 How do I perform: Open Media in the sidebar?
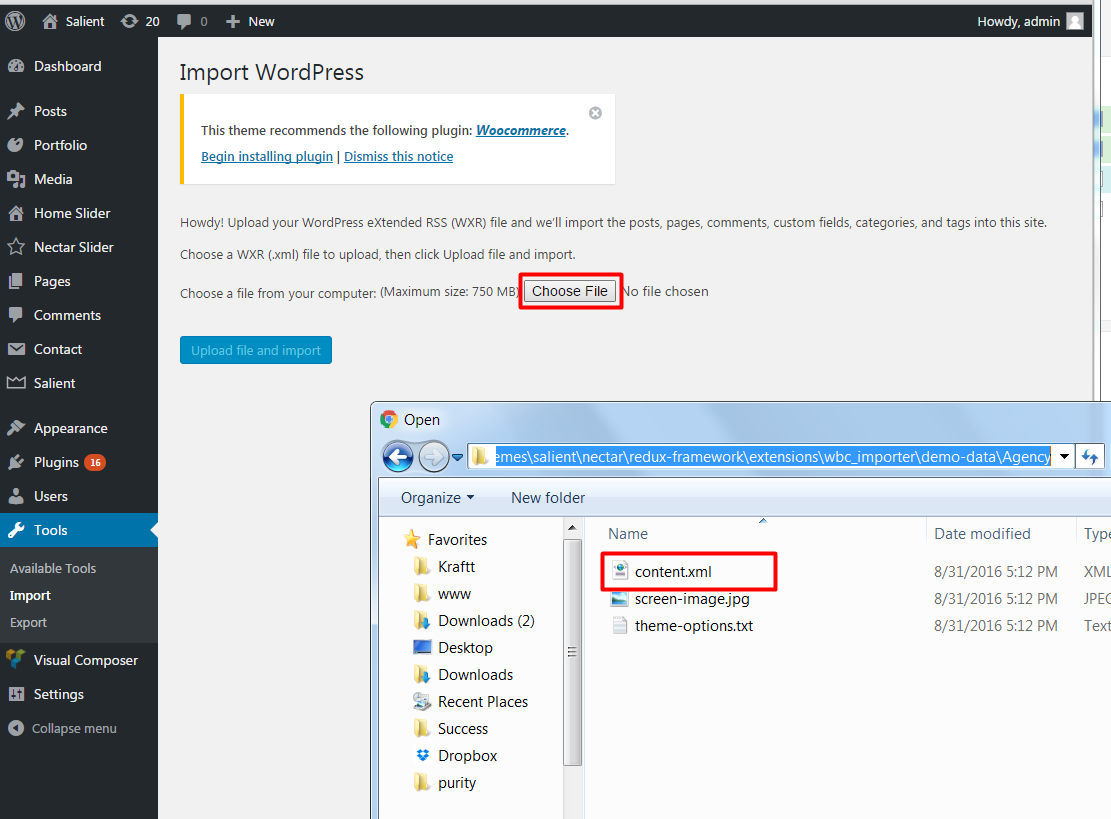click(53, 179)
